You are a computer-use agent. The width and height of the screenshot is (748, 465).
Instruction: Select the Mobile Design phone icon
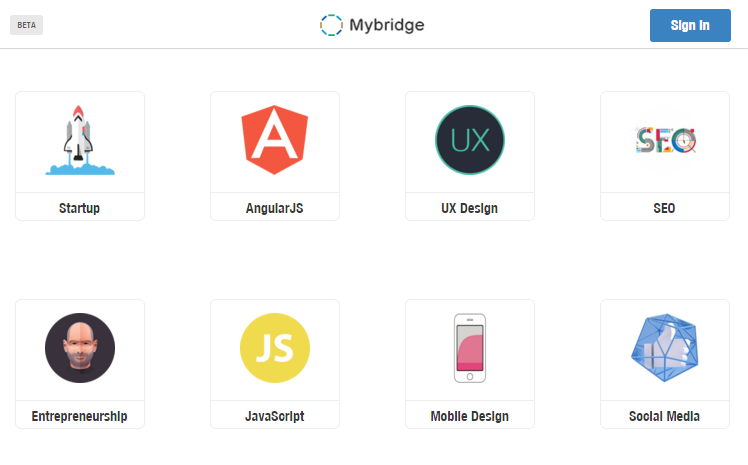[x=469, y=348]
